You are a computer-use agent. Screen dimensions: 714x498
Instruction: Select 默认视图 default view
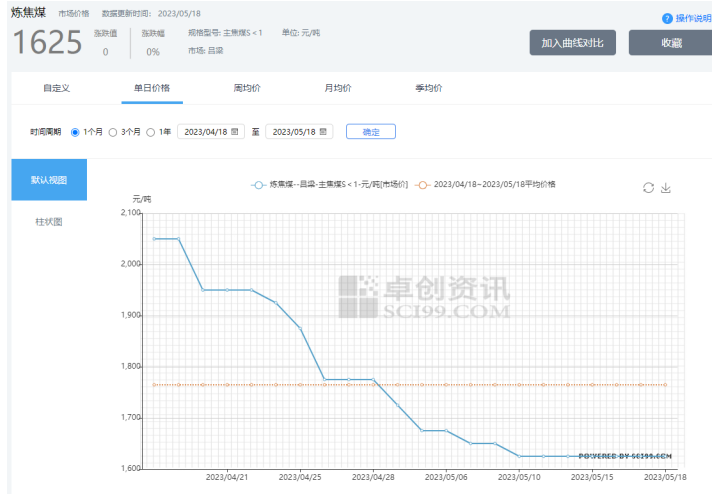point(49,180)
